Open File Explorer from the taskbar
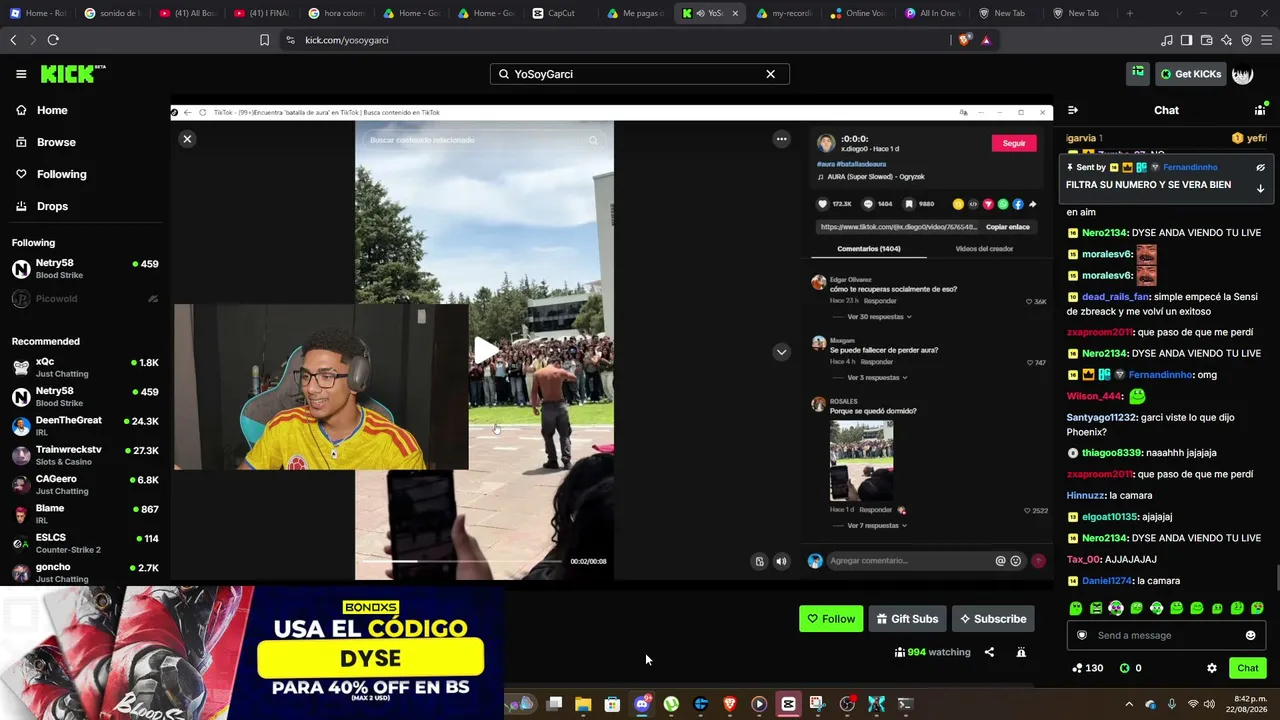This screenshot has width=1280, height=720. [x=583, y=704]
